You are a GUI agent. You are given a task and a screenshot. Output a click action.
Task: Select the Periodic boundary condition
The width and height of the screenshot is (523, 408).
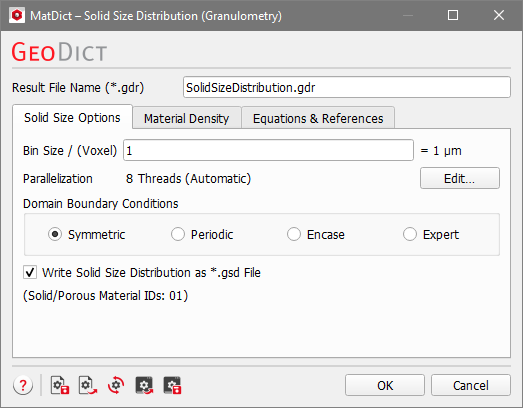(x=178, y=234)
